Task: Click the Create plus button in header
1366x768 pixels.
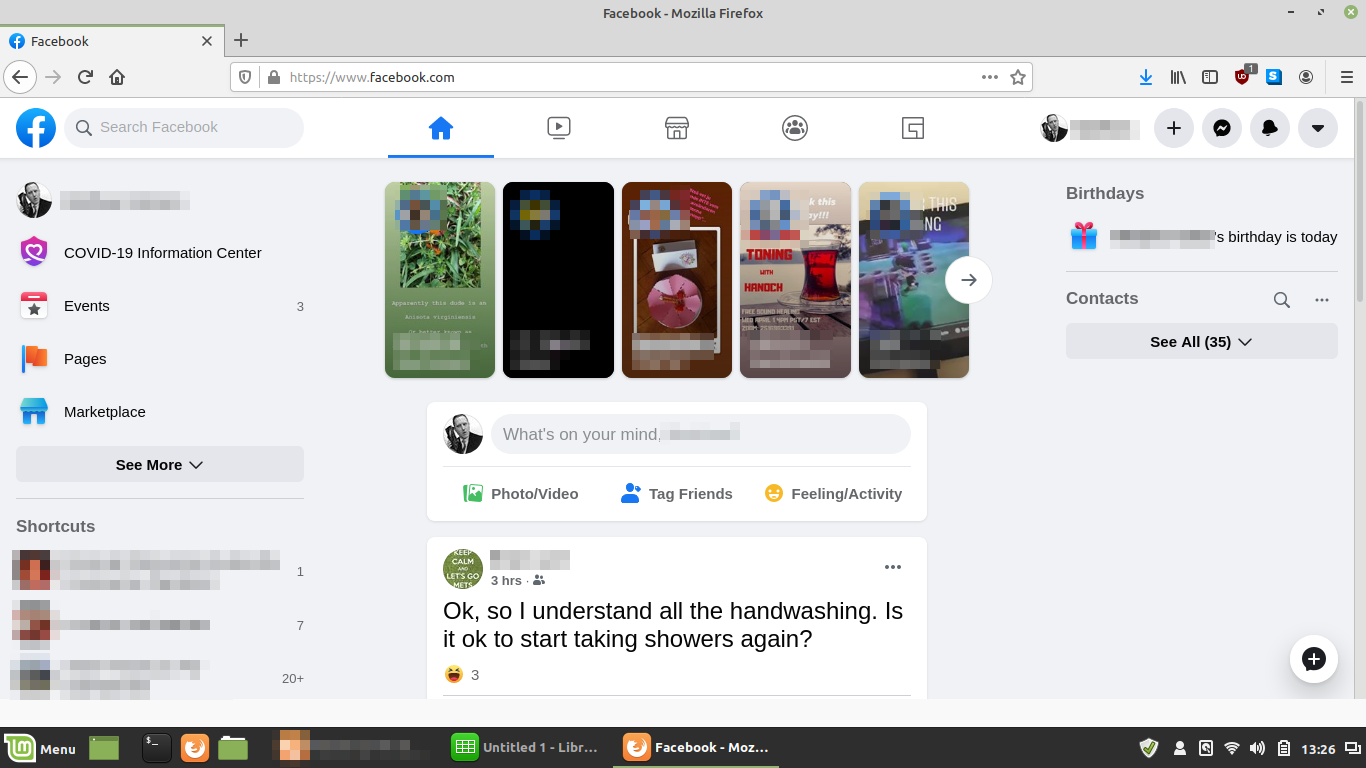Action: (1174, 128)
